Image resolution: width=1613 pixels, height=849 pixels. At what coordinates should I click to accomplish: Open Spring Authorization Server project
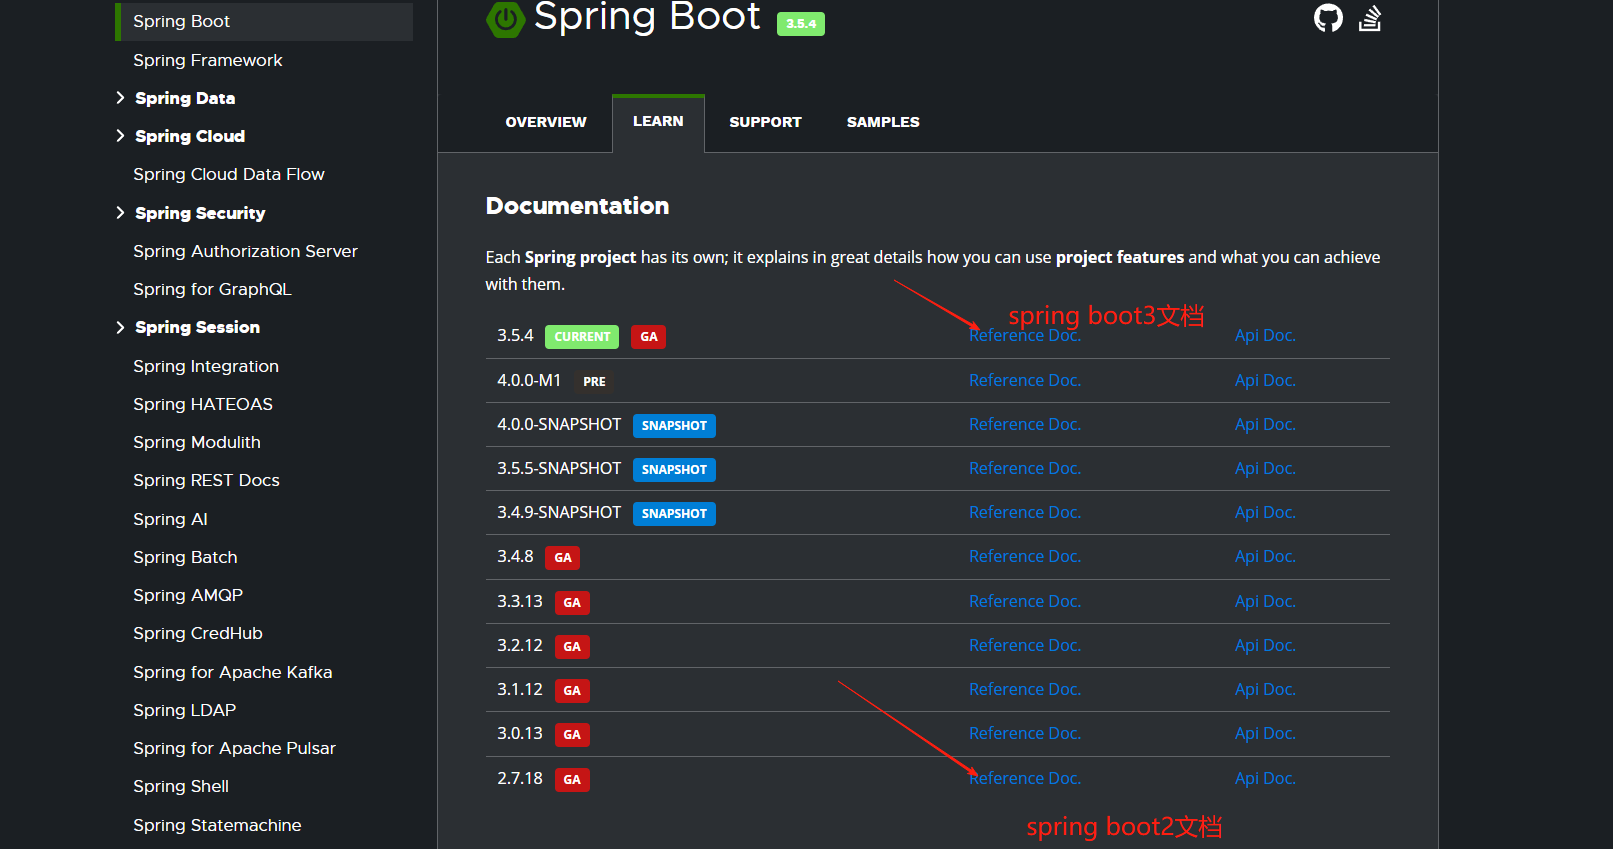pos(245,251)
